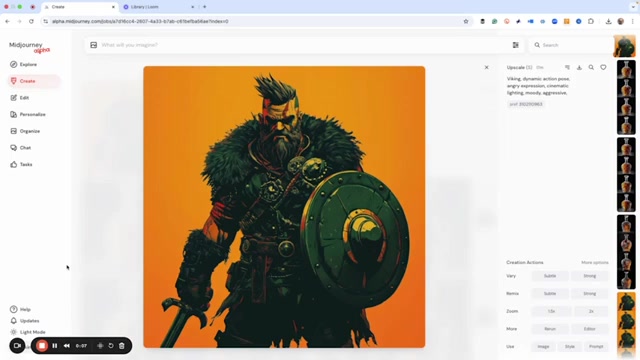Click the Vary Subtle button
The height and width of the screenshot is (360, 640).
(x=550, y=276)
